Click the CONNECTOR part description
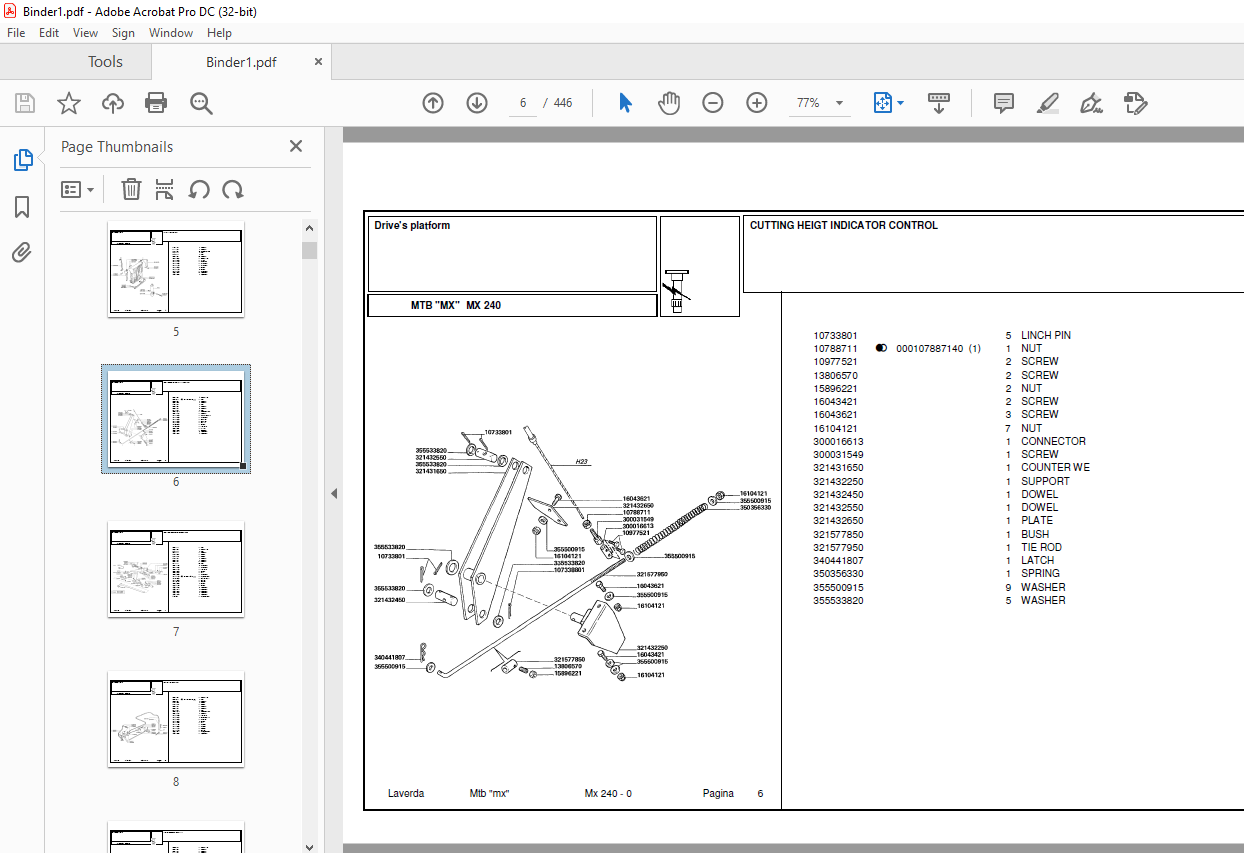The width and height of the screenshot is (1244, 853). point(1053,441)
